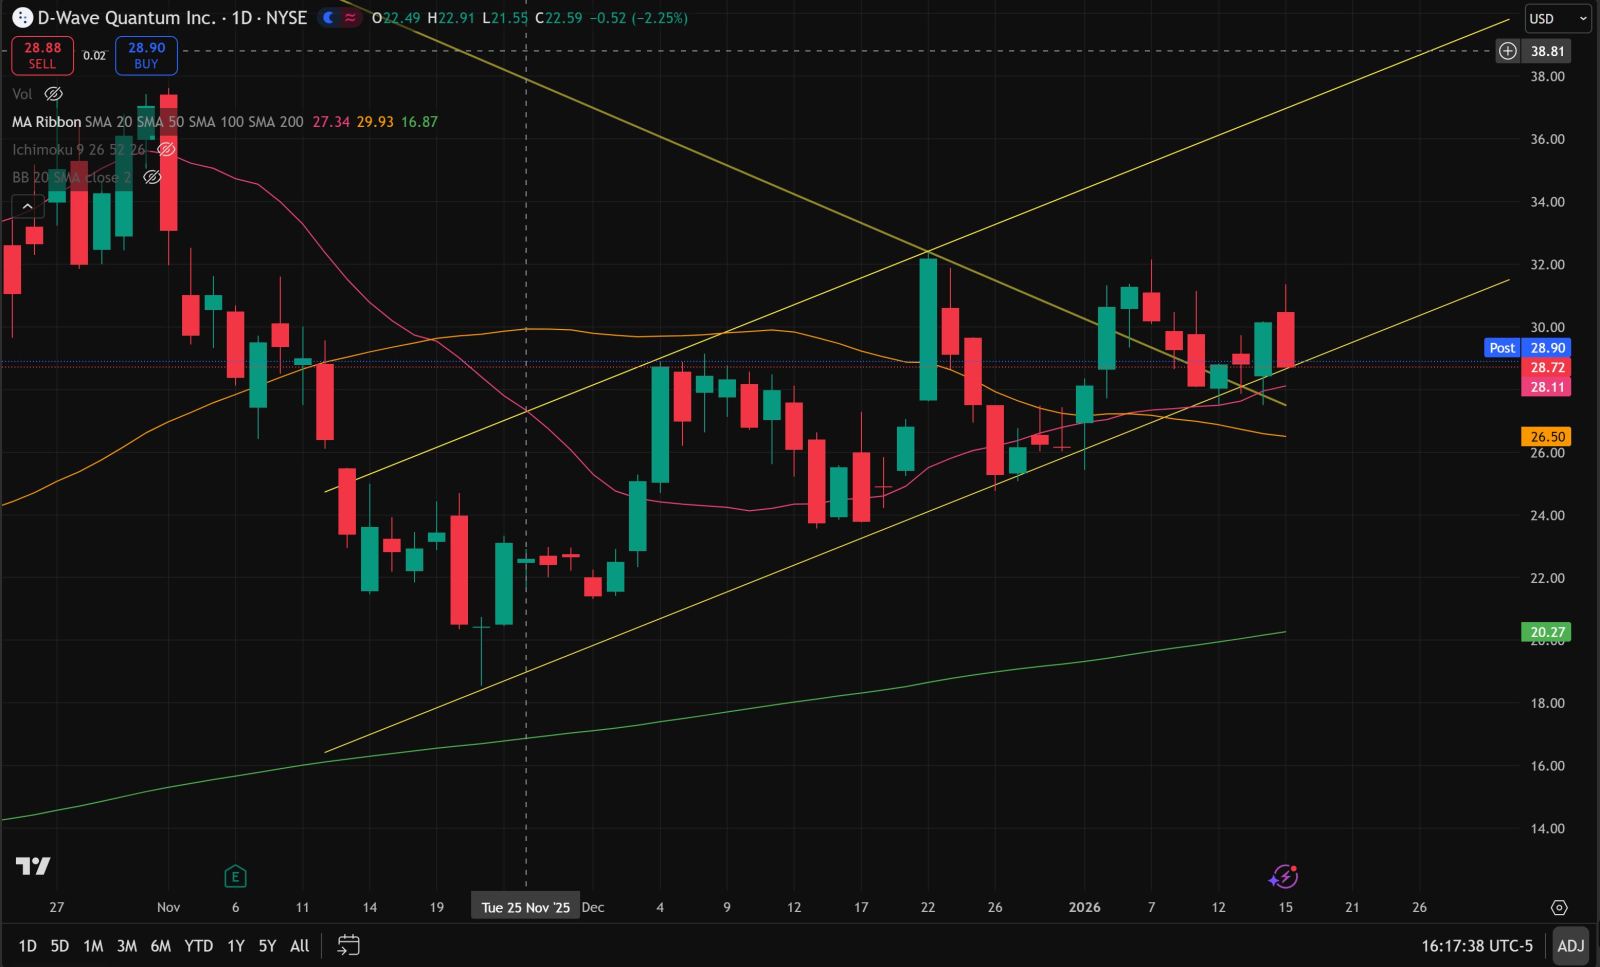Click the TradingView logo icon

[x=33, y=866]
